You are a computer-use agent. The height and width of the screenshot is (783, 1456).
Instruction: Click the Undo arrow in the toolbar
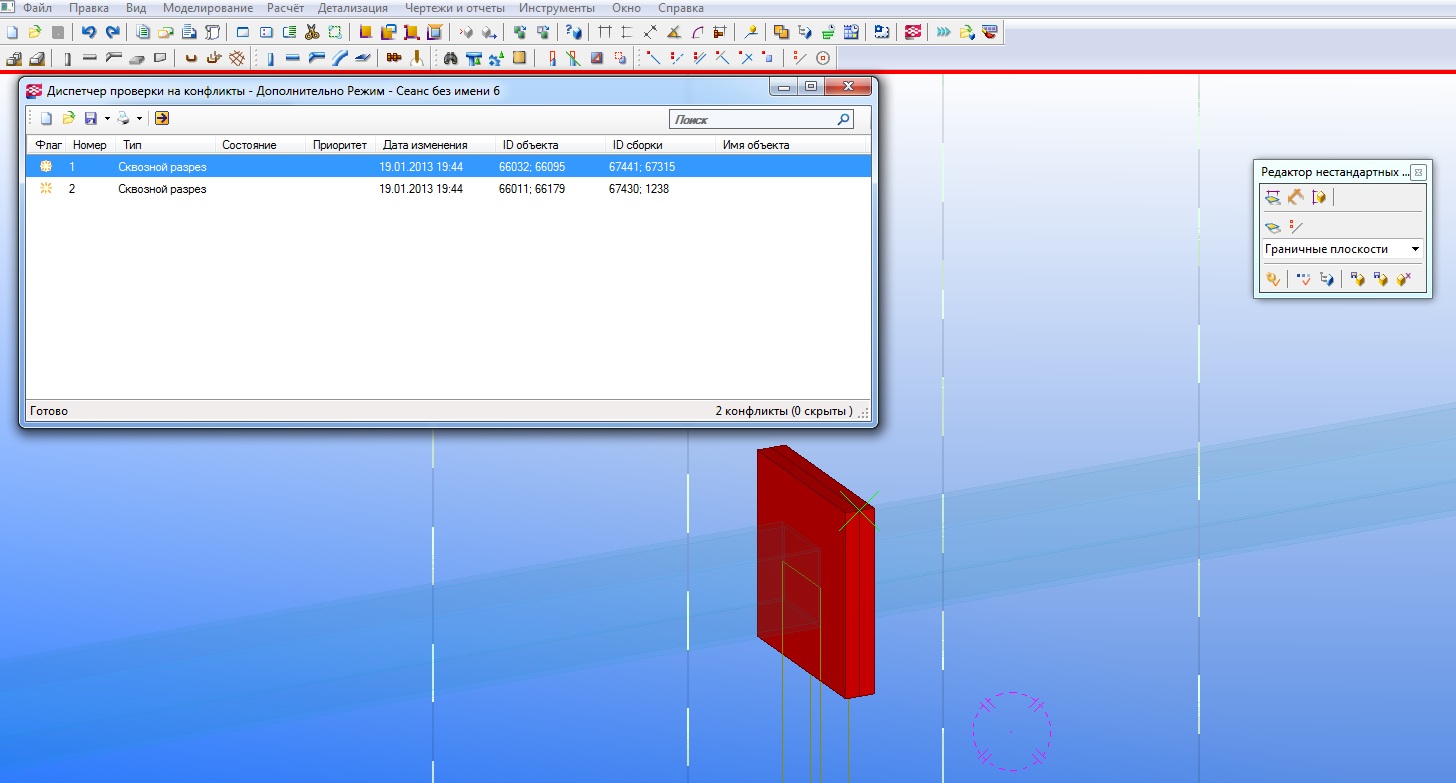tap(88, 32)
